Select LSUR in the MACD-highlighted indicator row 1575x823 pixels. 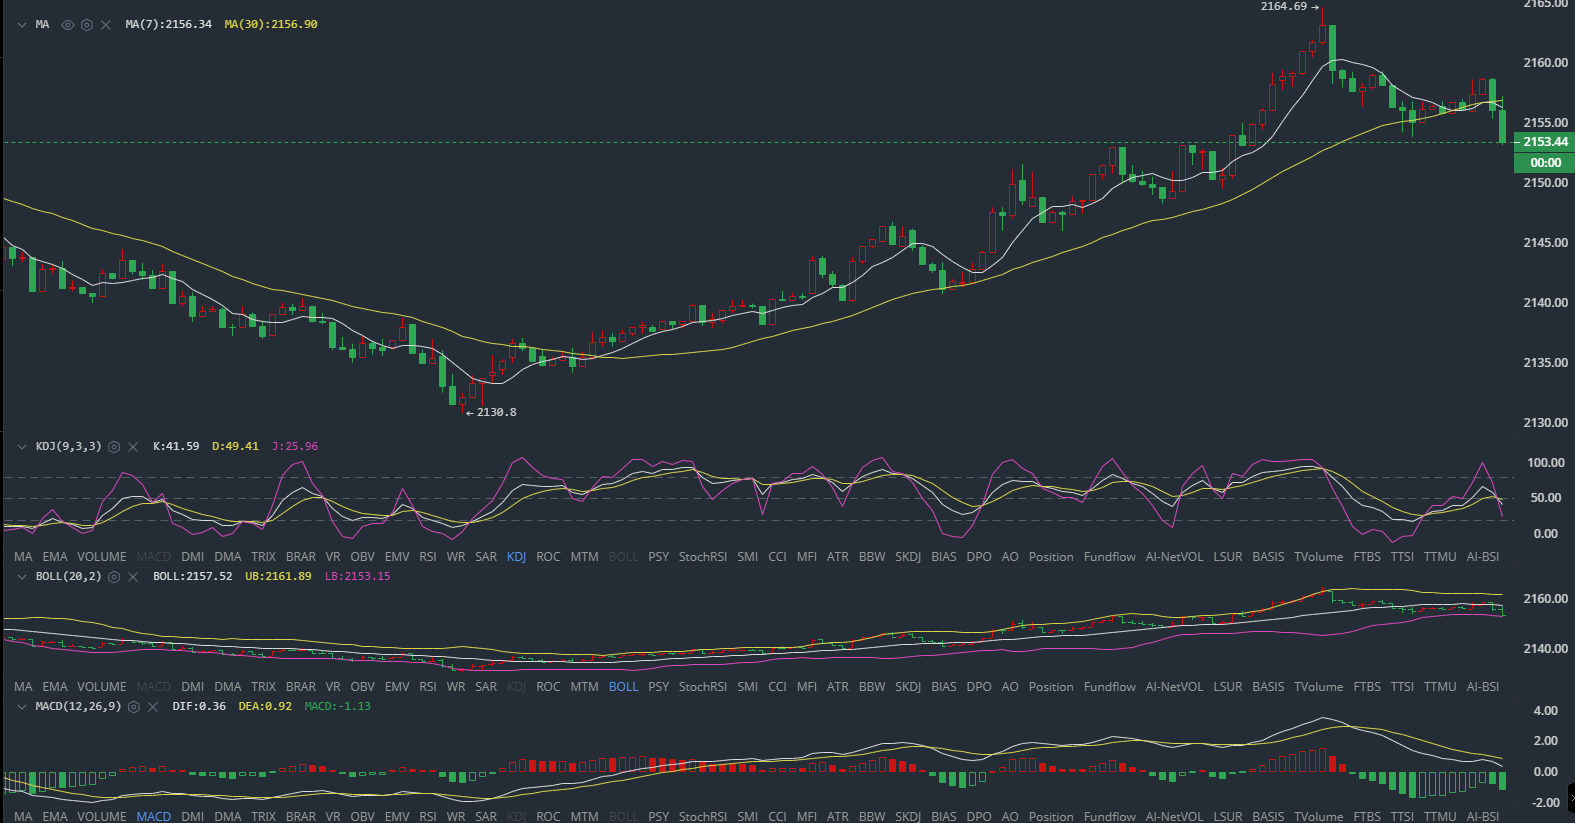(1228, 816)
